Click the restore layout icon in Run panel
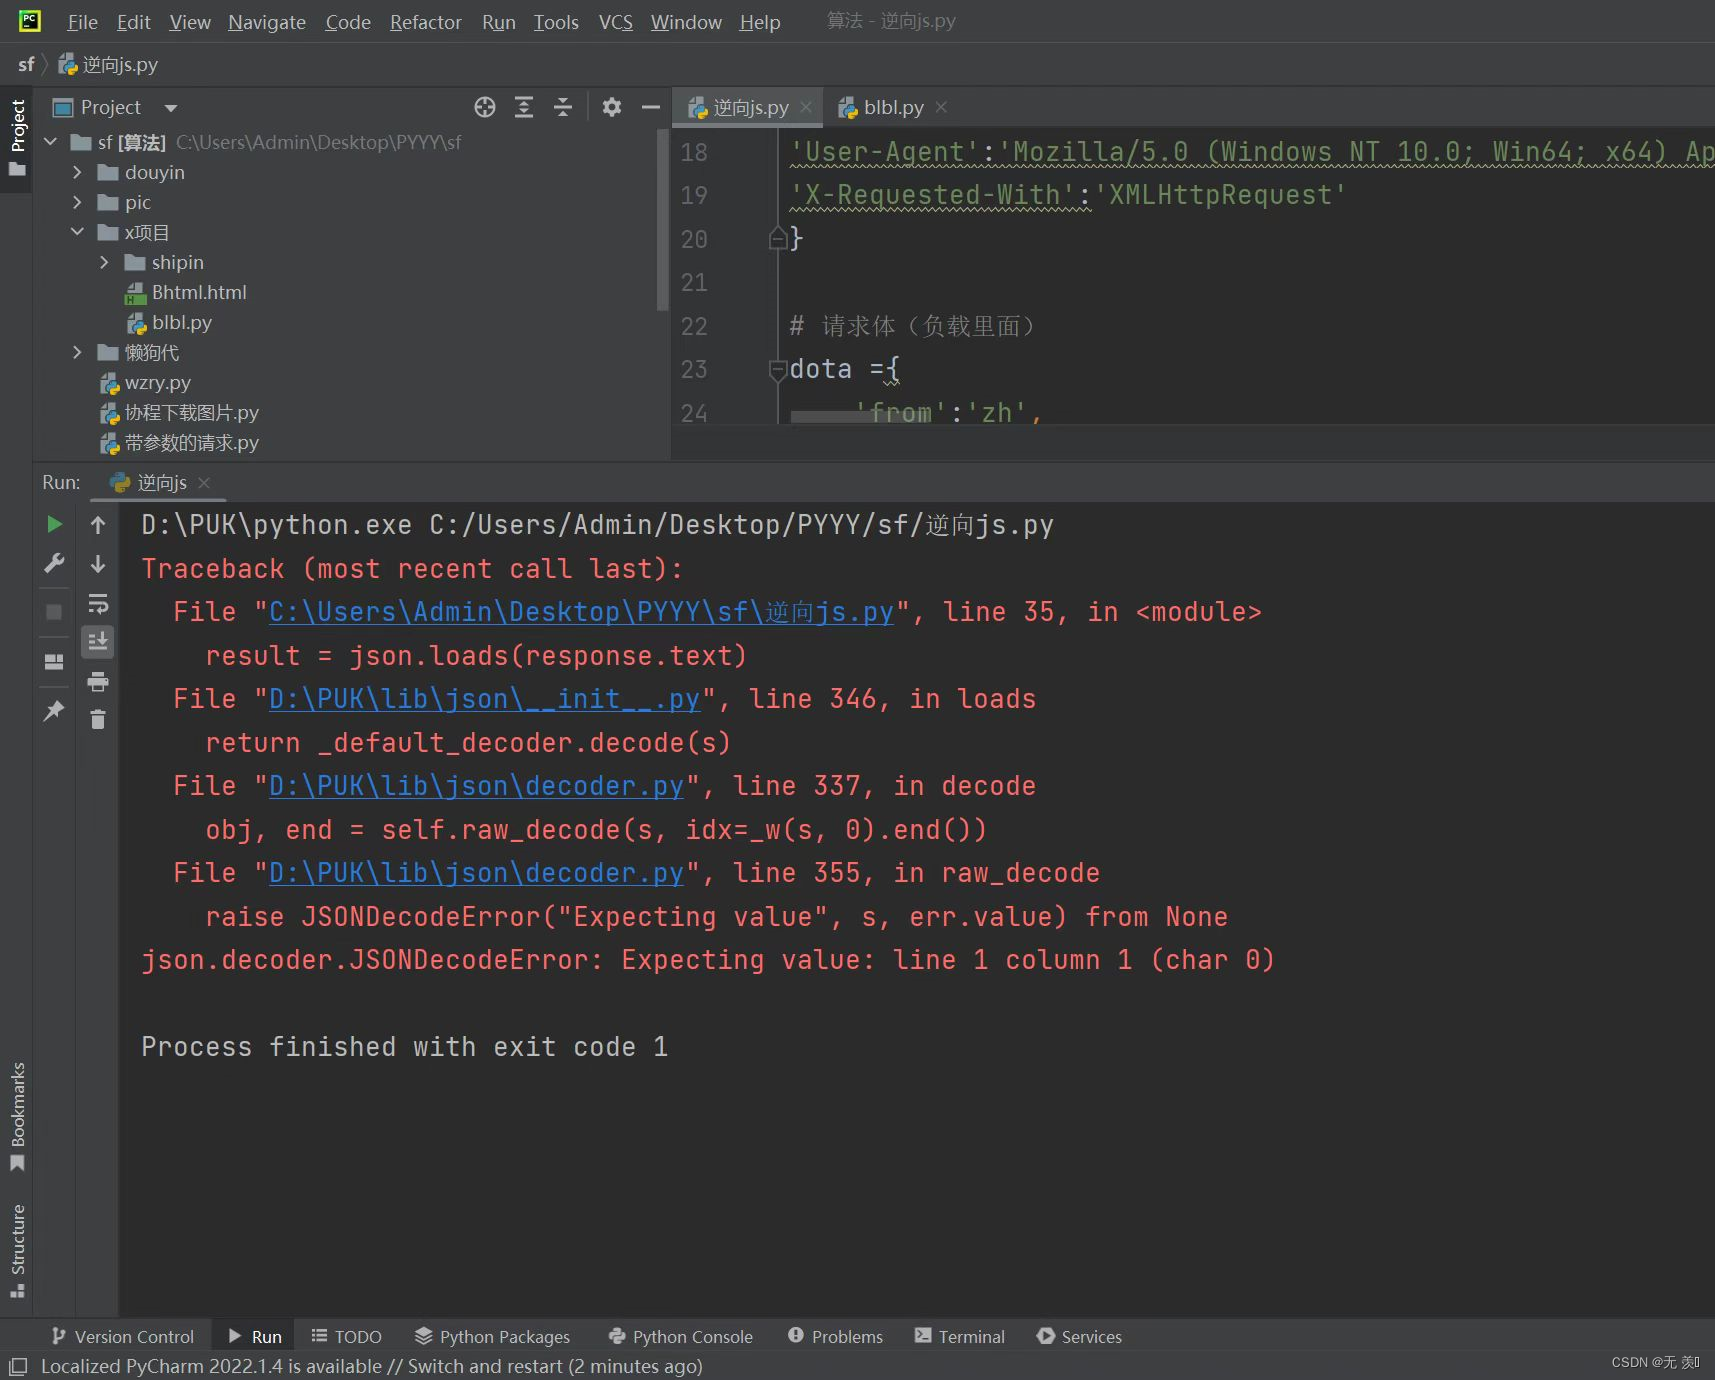Image resolution: width=1715 pixels, height=1380 pixels. point(54,662)
